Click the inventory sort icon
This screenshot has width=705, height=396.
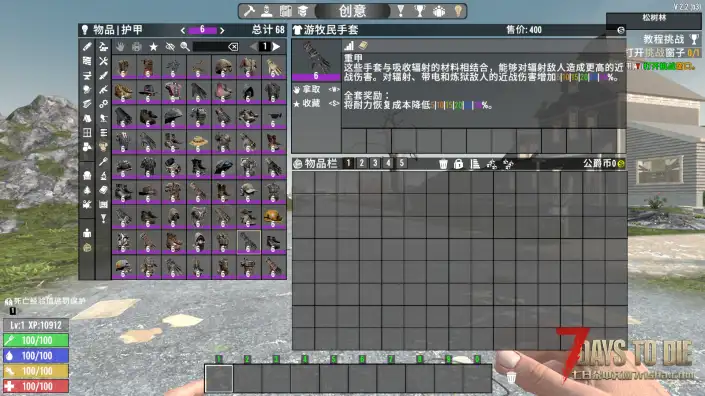(x=475, y=164)
